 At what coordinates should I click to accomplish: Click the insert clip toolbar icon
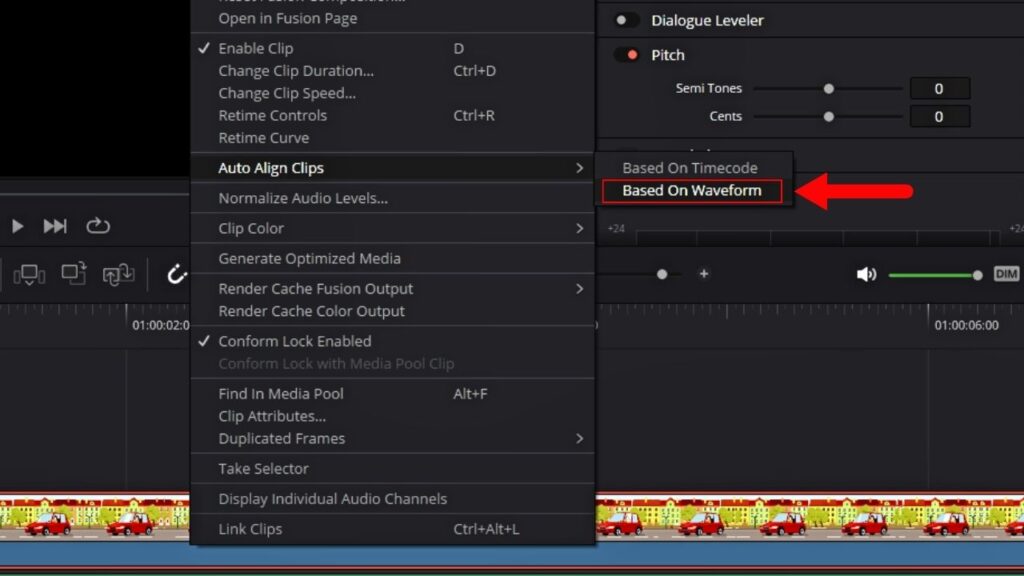pyautogui.click(x=30, y=274)
